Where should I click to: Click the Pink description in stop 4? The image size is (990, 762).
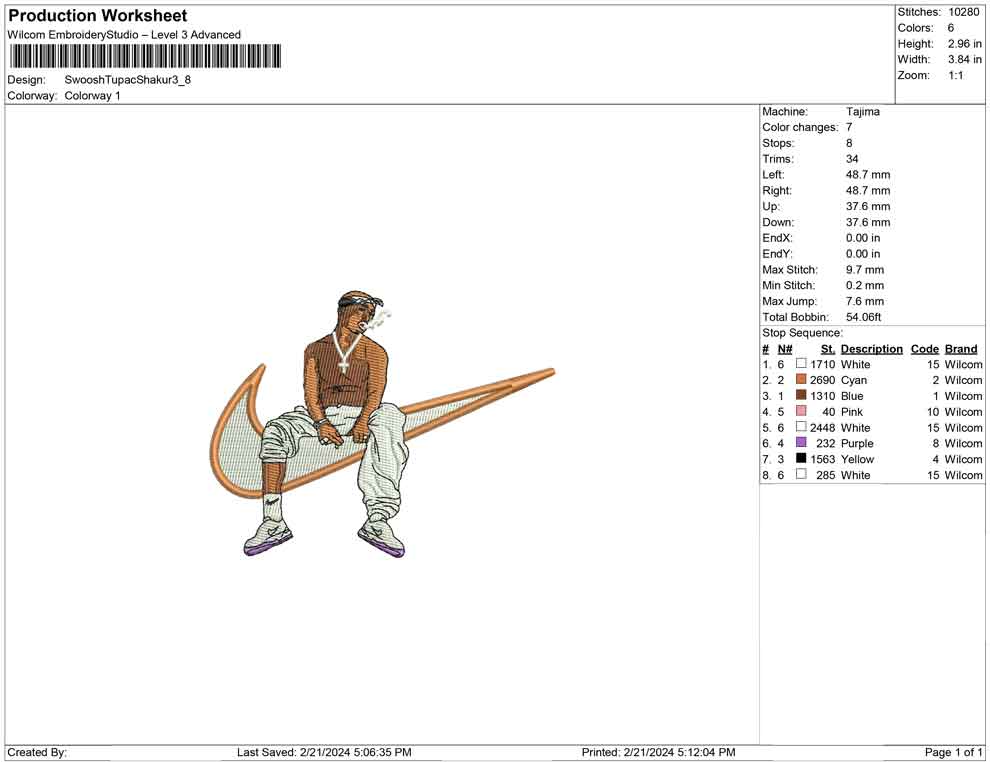point(852,412)
